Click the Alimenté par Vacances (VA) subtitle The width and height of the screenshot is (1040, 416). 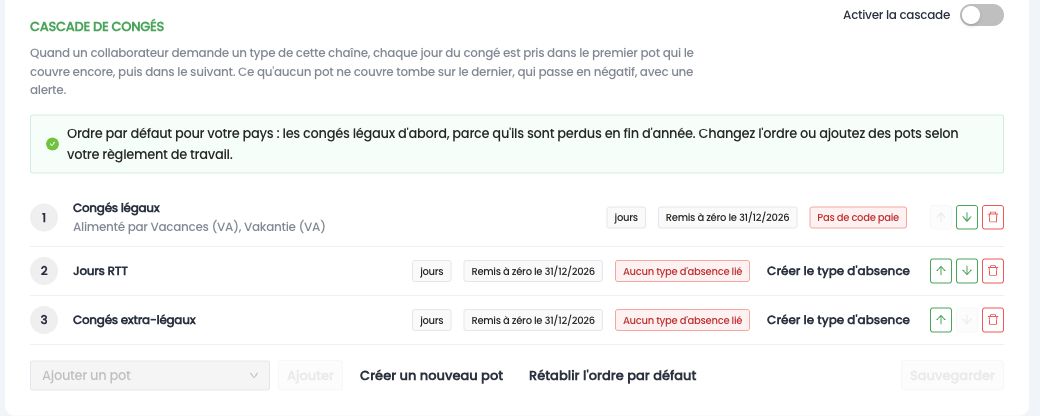(199, 227)
